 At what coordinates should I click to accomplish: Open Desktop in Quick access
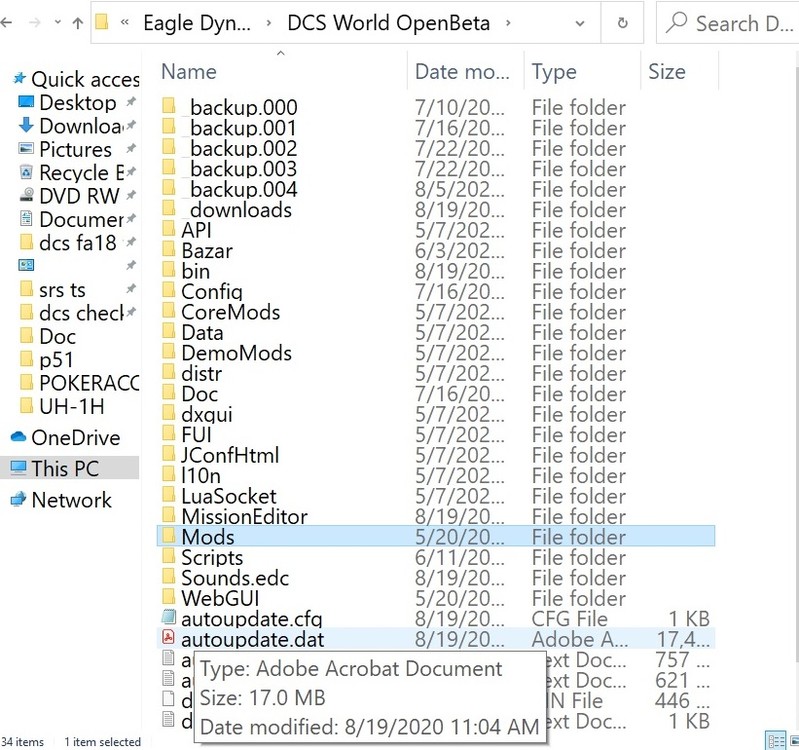click(x=77, y=102)
